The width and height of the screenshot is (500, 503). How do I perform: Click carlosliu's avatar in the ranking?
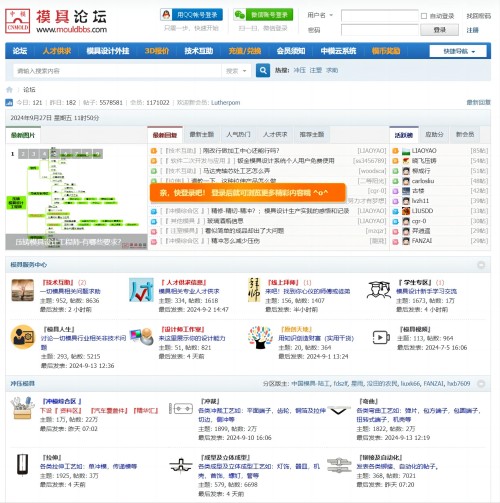coord(406,181)
